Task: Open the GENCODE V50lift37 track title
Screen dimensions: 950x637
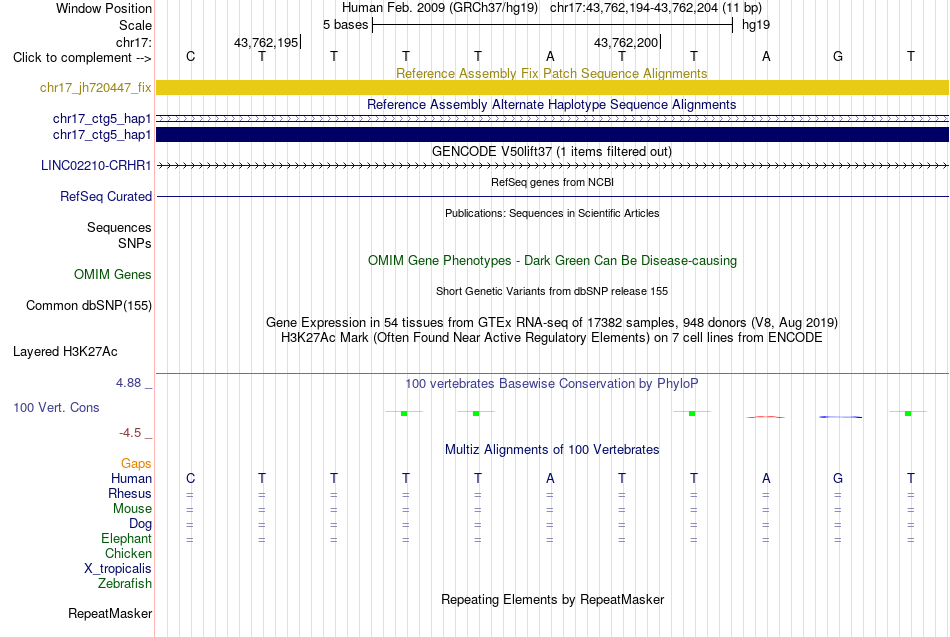Action: (x=552, y=152)
